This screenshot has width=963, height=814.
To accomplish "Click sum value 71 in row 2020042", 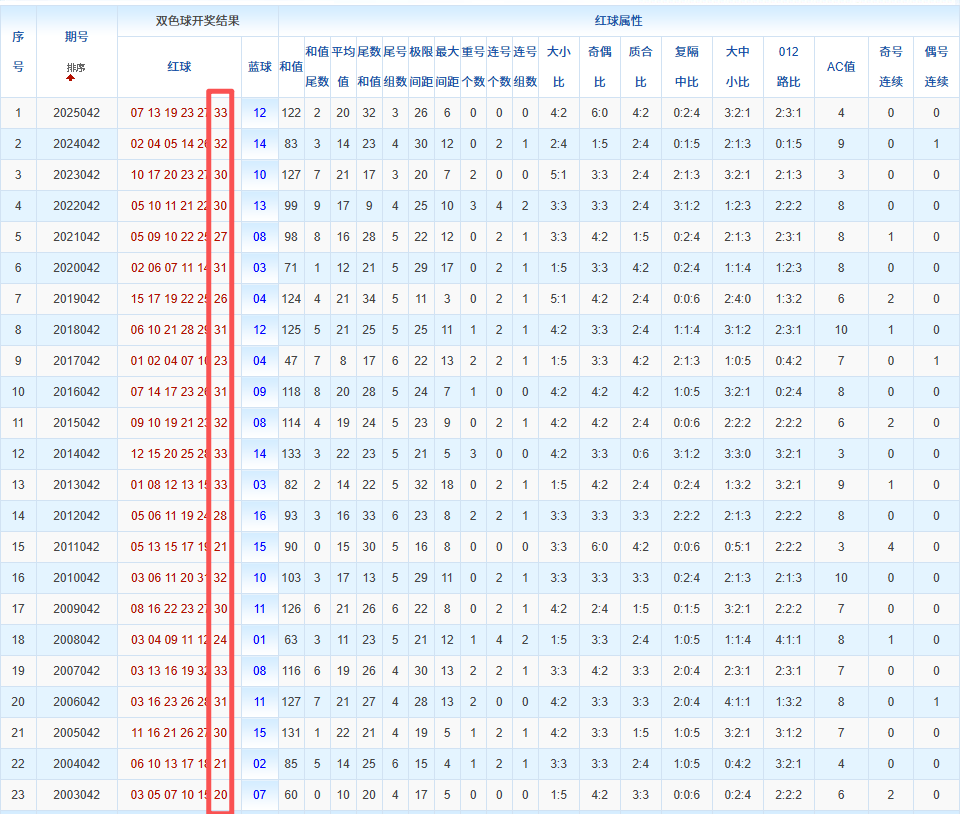I will point(291,268).
